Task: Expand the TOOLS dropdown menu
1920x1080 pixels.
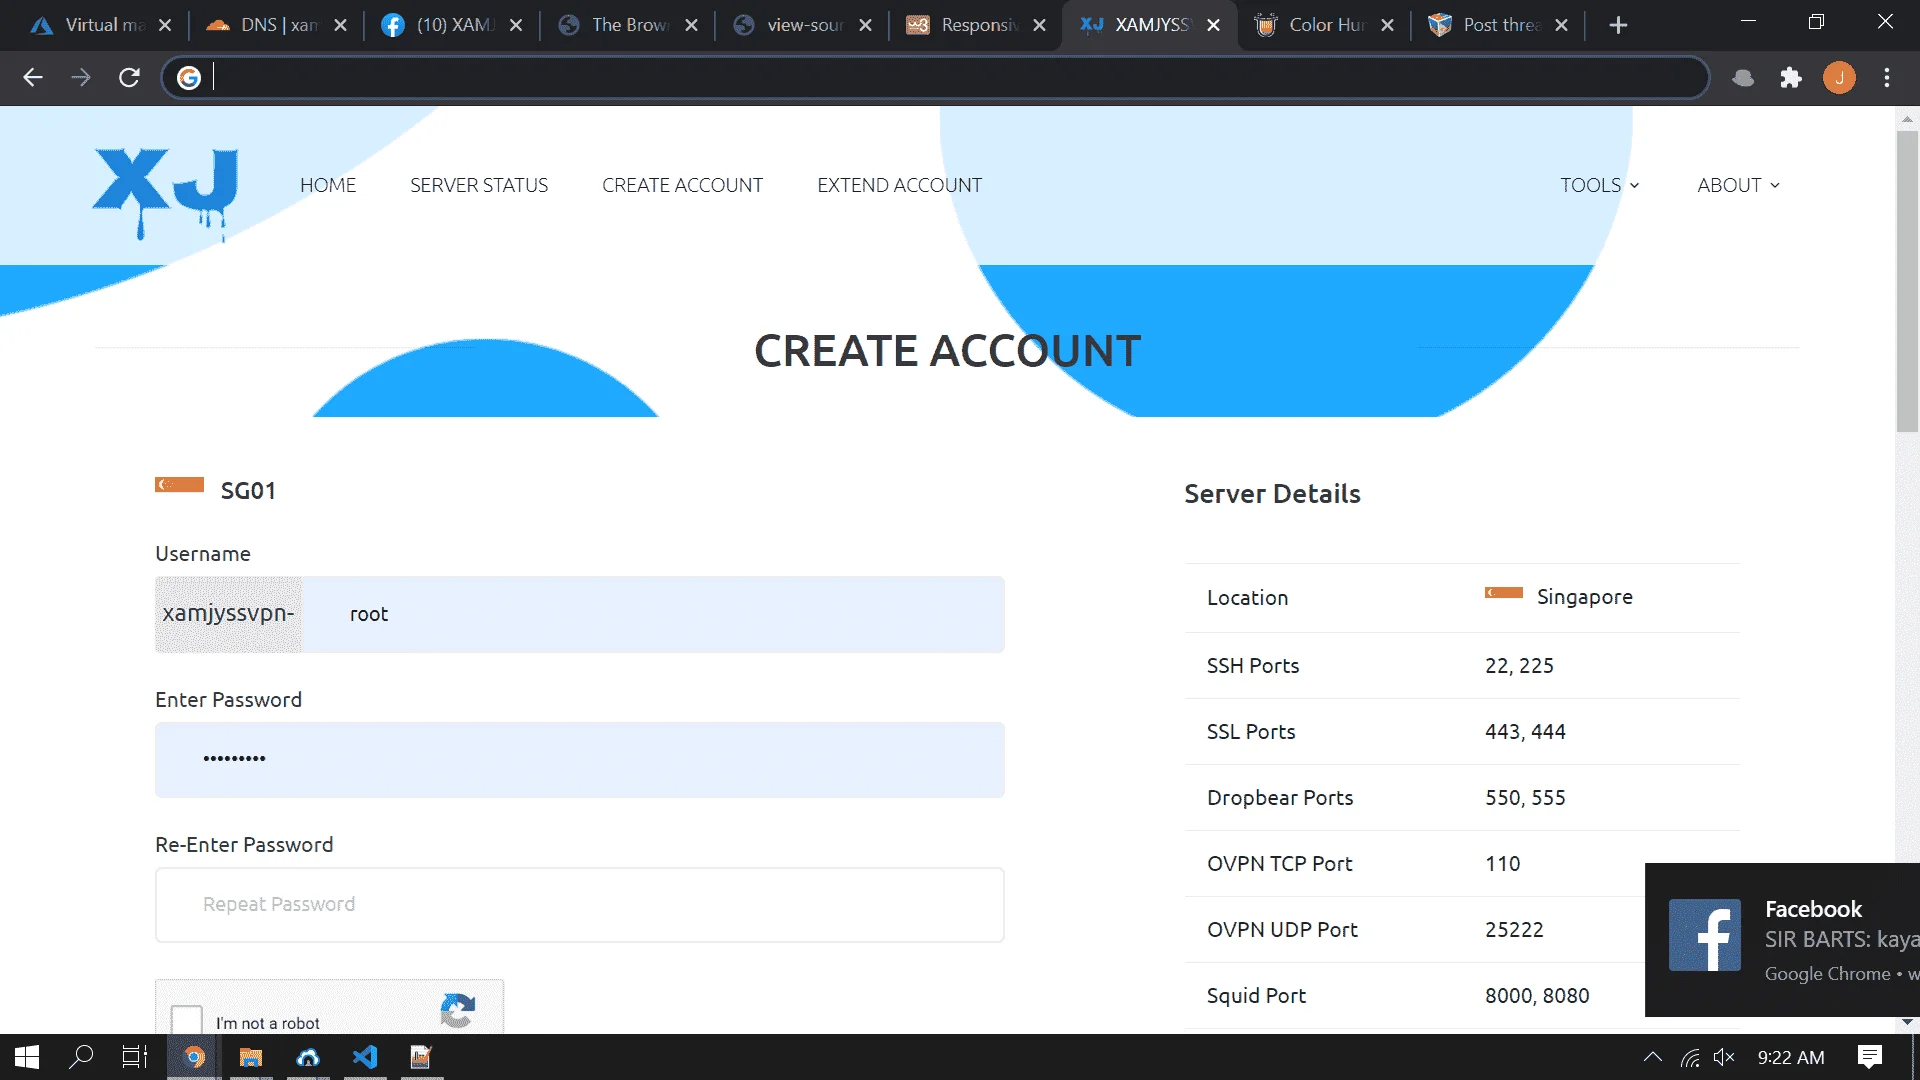Action: click(x=1600, y=185)
